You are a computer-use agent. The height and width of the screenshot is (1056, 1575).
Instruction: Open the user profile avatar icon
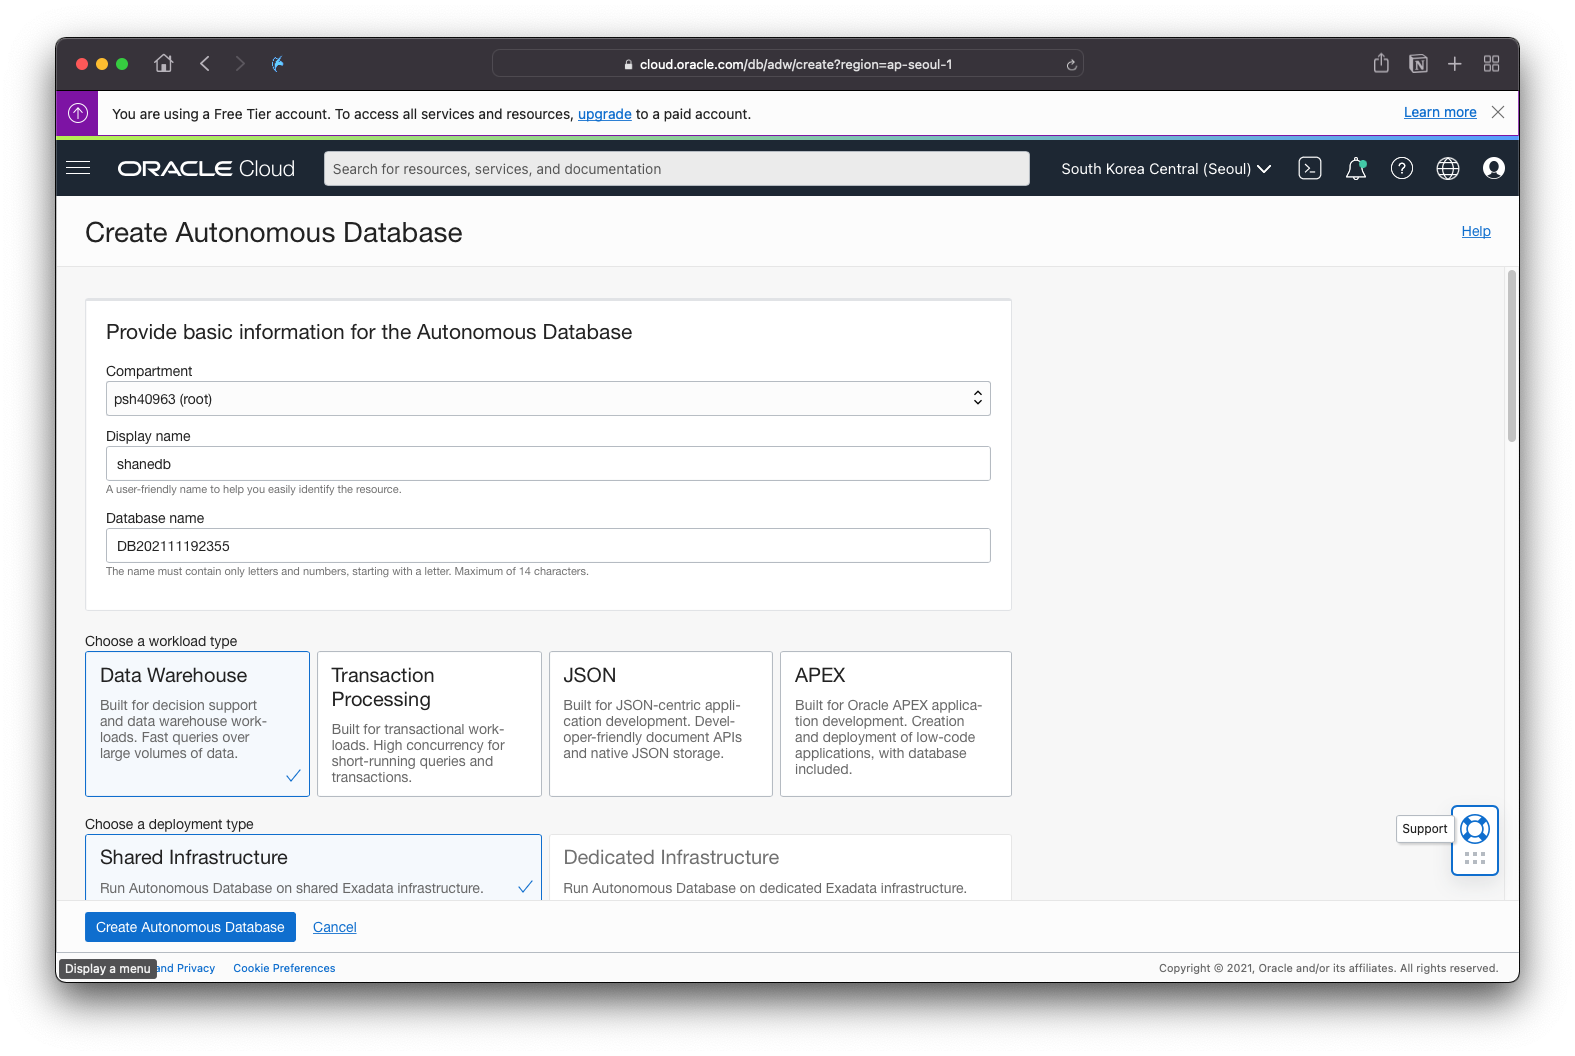click(1494, 168)
